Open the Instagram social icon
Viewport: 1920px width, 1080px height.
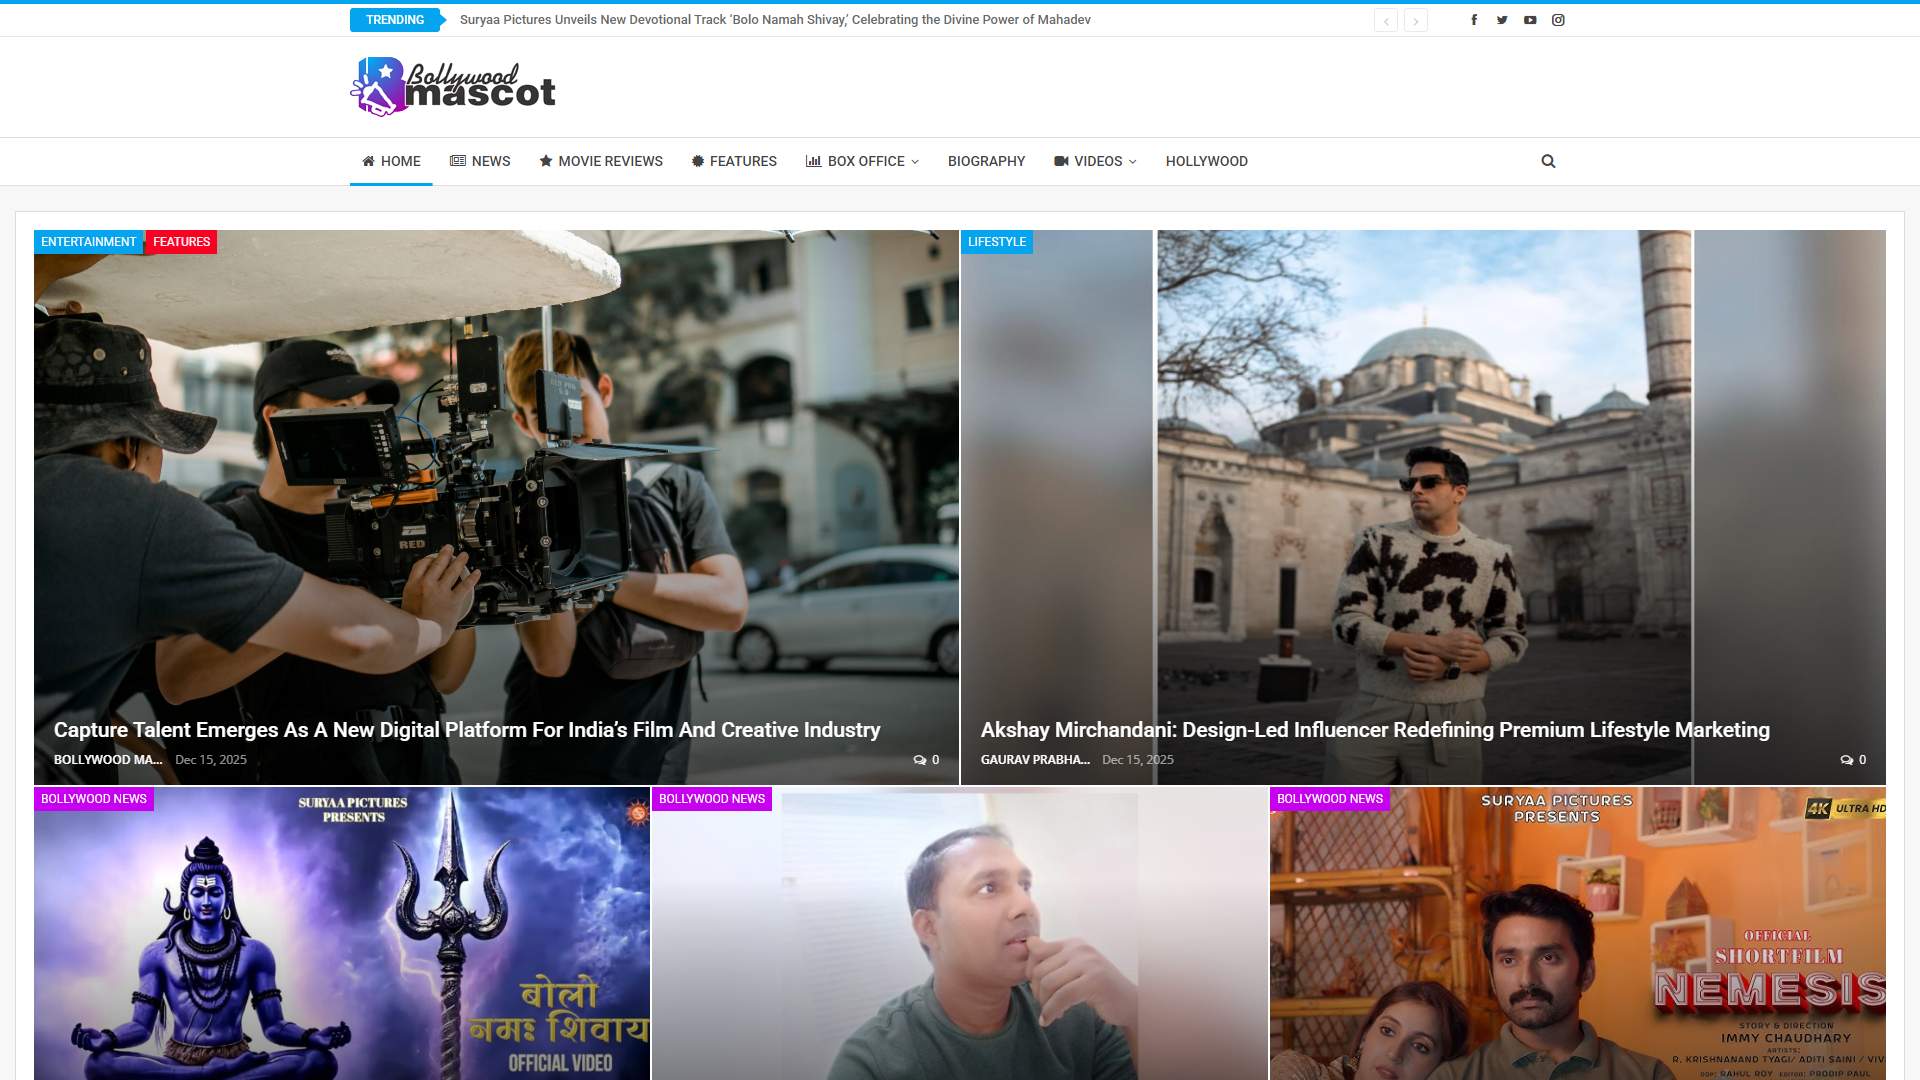point(1558,20)
